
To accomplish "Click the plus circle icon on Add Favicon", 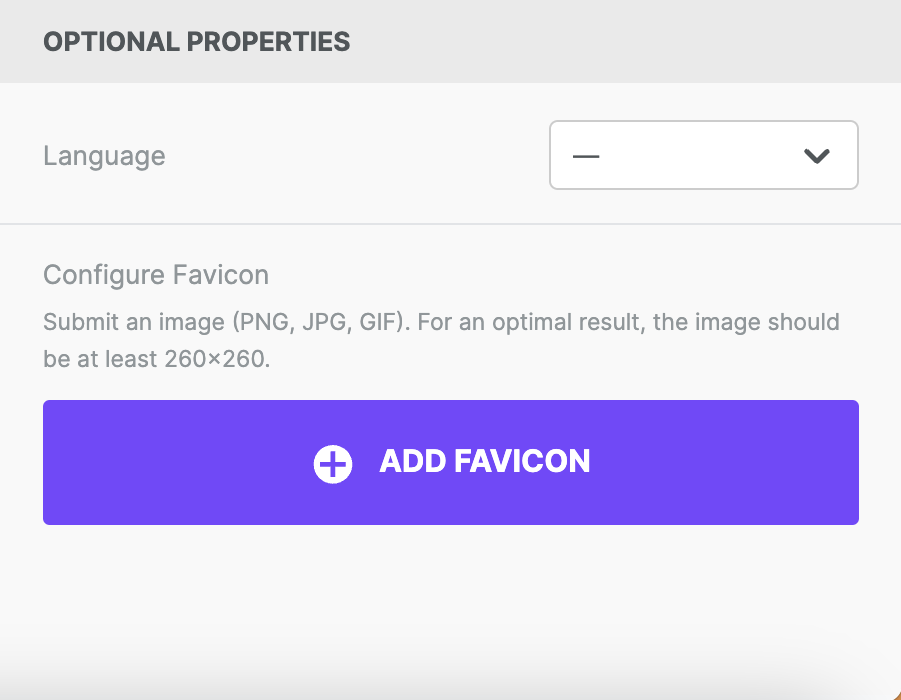I will [x=333, y=463].
